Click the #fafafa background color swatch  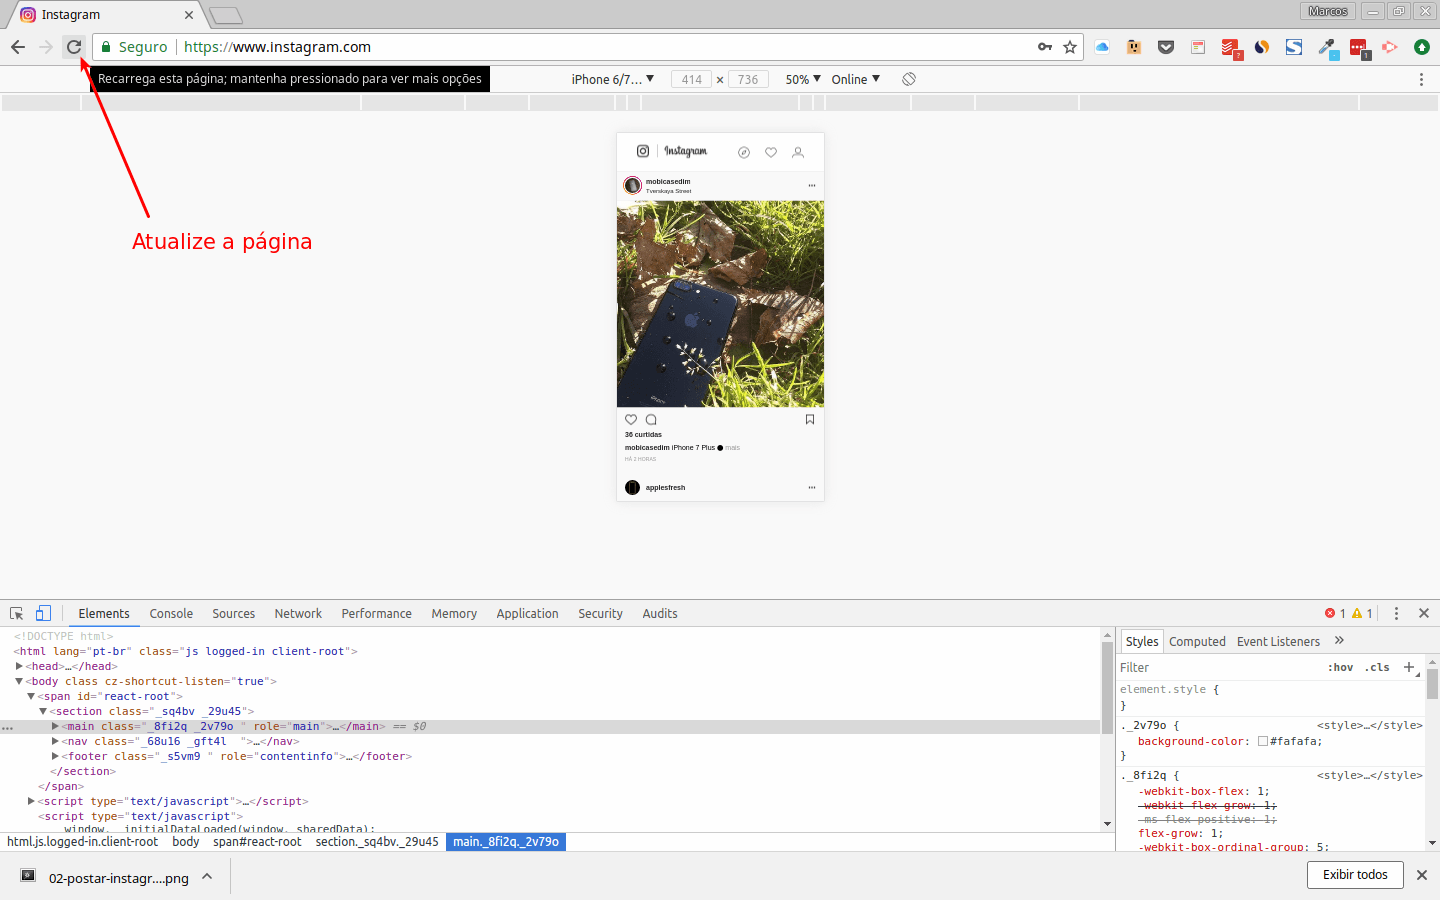[x=1263, y=741]
